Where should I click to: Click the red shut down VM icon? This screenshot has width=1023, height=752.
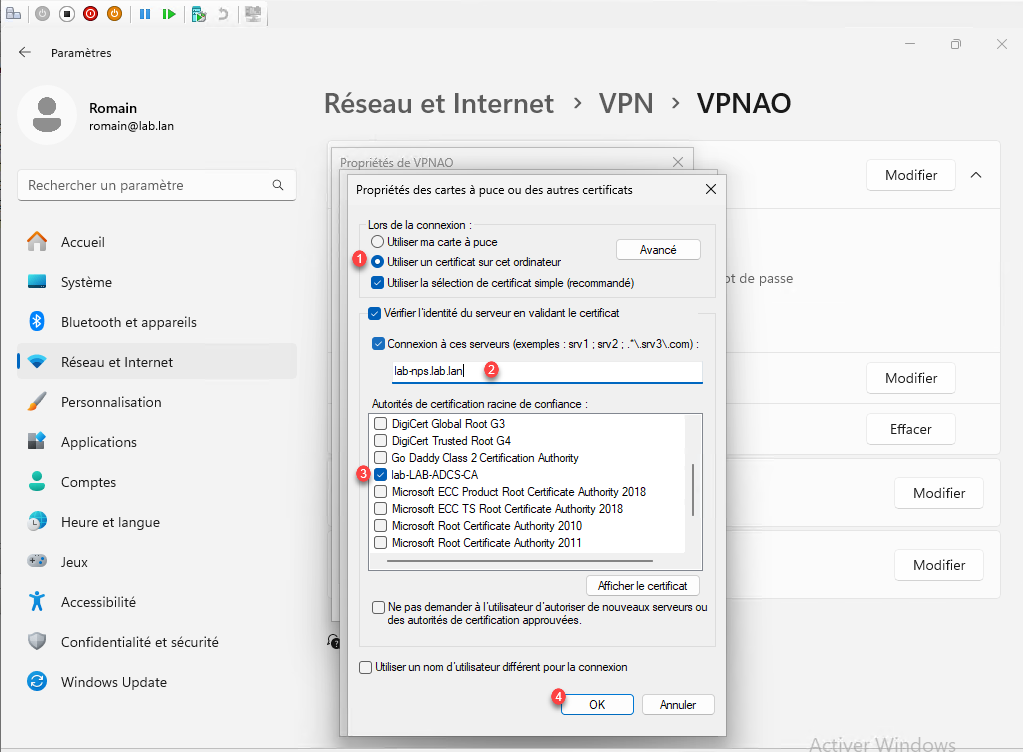[91, 14]
